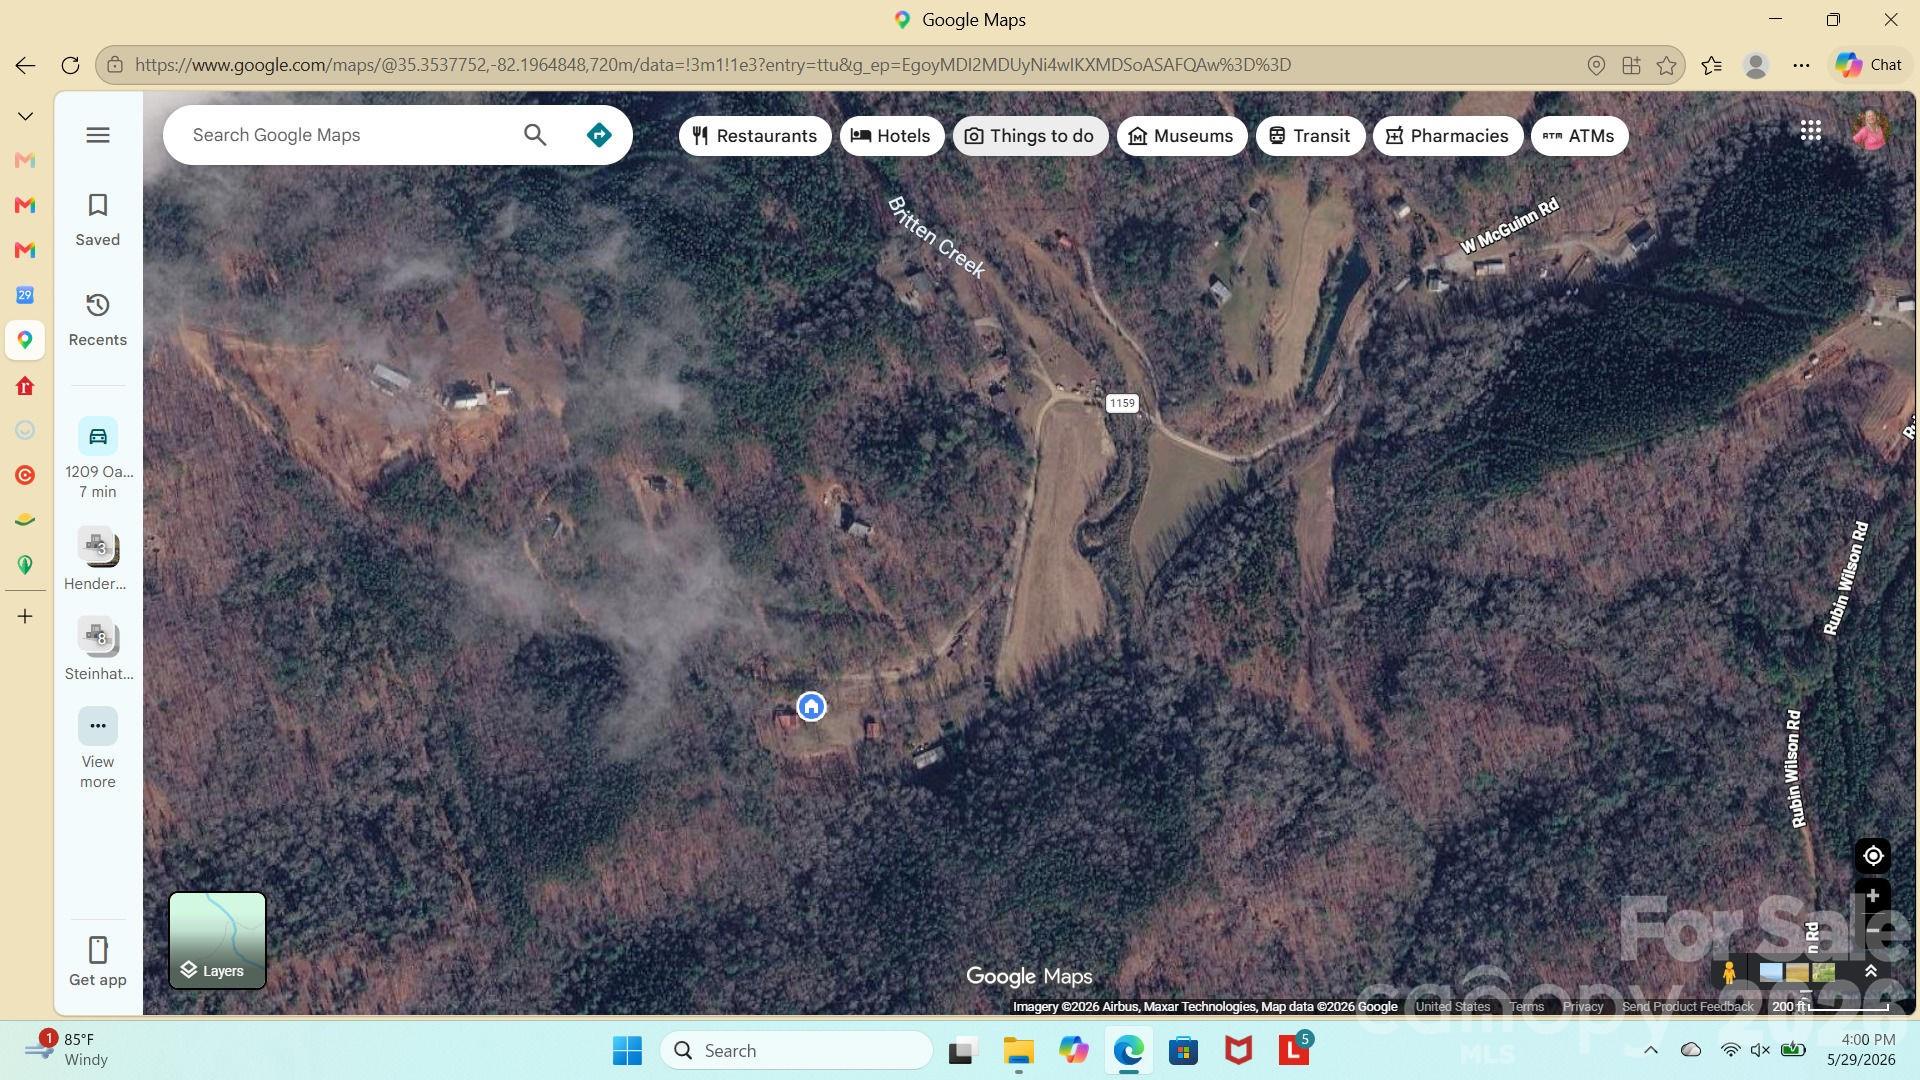
Task: Open the Hender... recent places group
Action: [96, 560]
